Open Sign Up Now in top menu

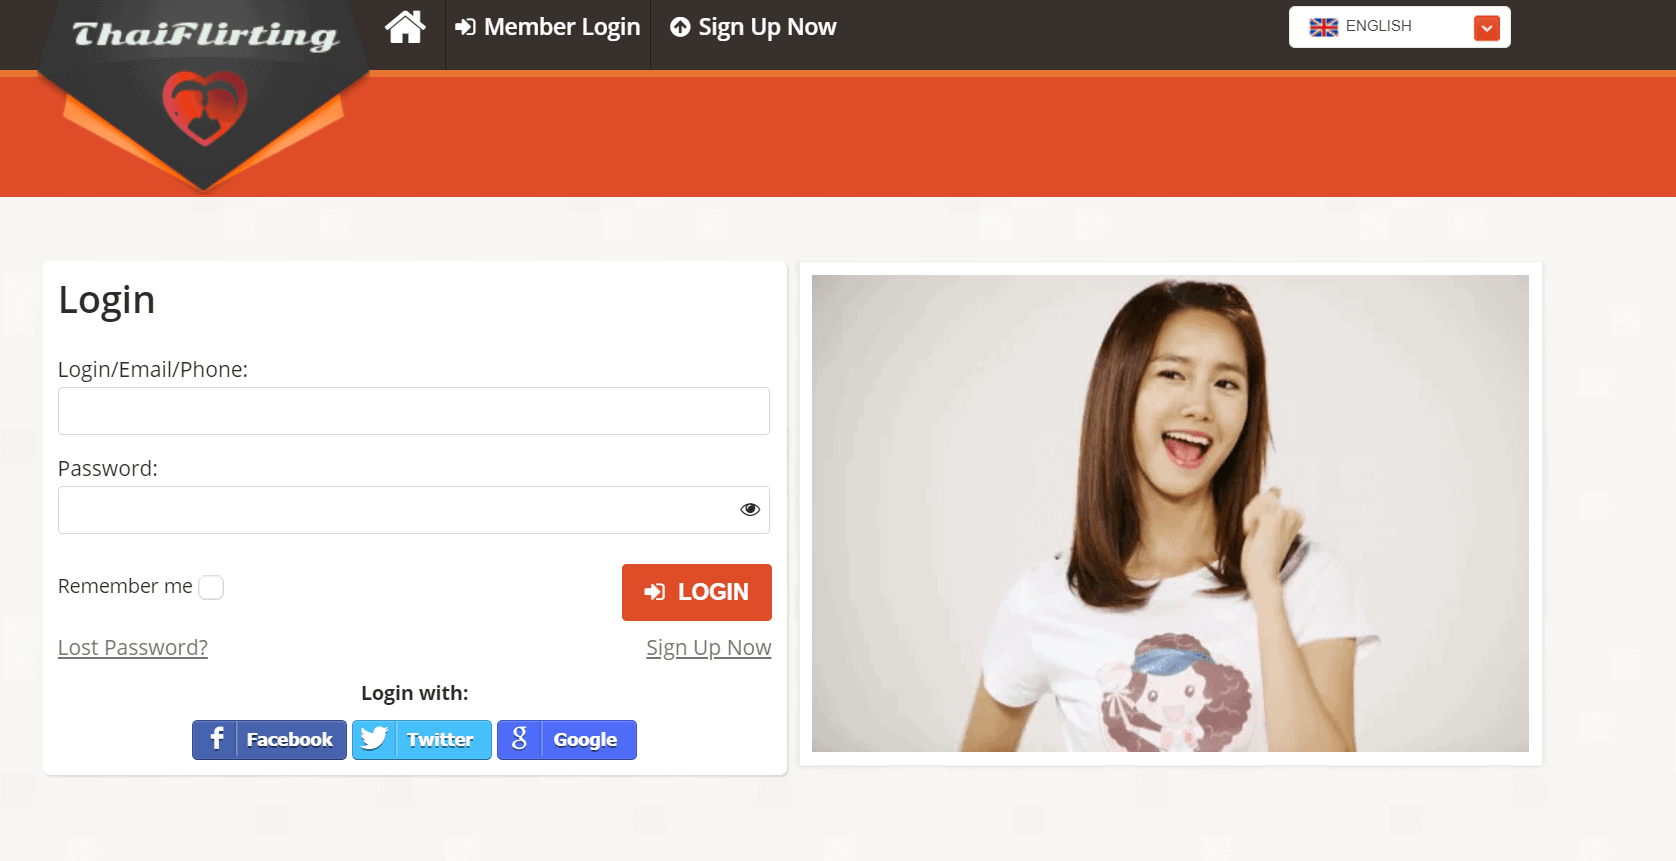[766, 27]
